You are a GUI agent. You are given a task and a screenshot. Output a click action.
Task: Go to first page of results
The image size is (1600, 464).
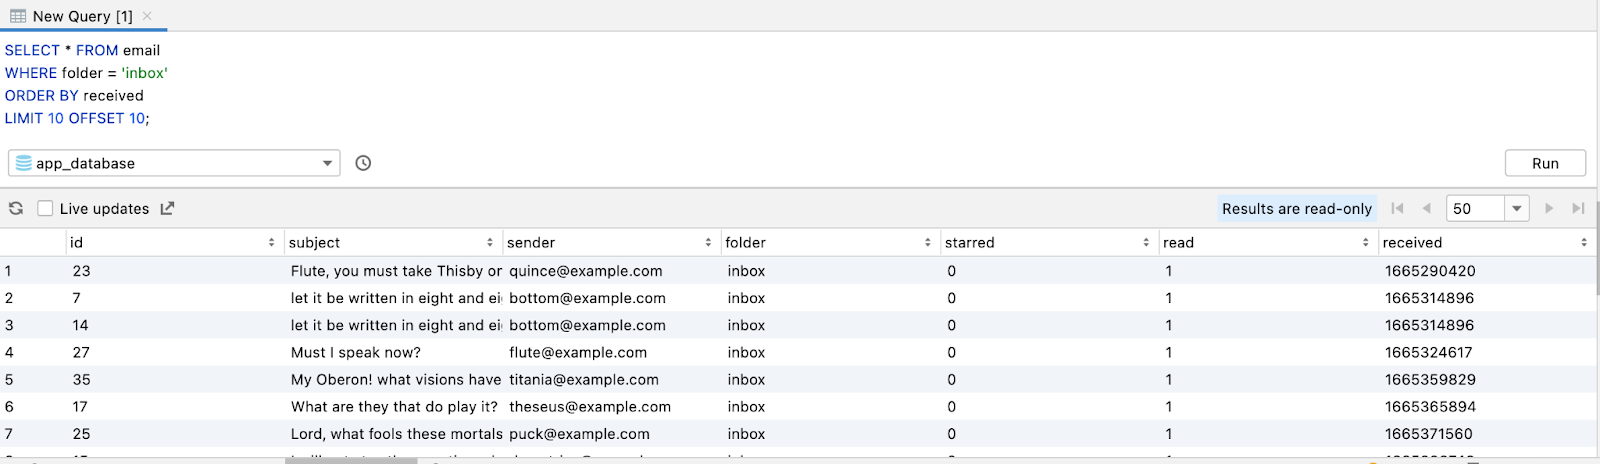[1397, 208]
